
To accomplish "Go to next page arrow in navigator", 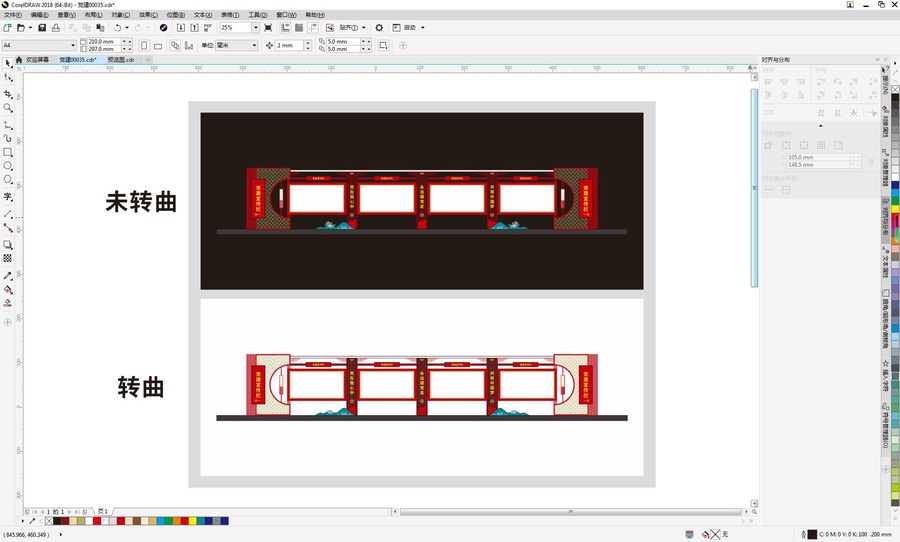I will [x=70, y=512].
